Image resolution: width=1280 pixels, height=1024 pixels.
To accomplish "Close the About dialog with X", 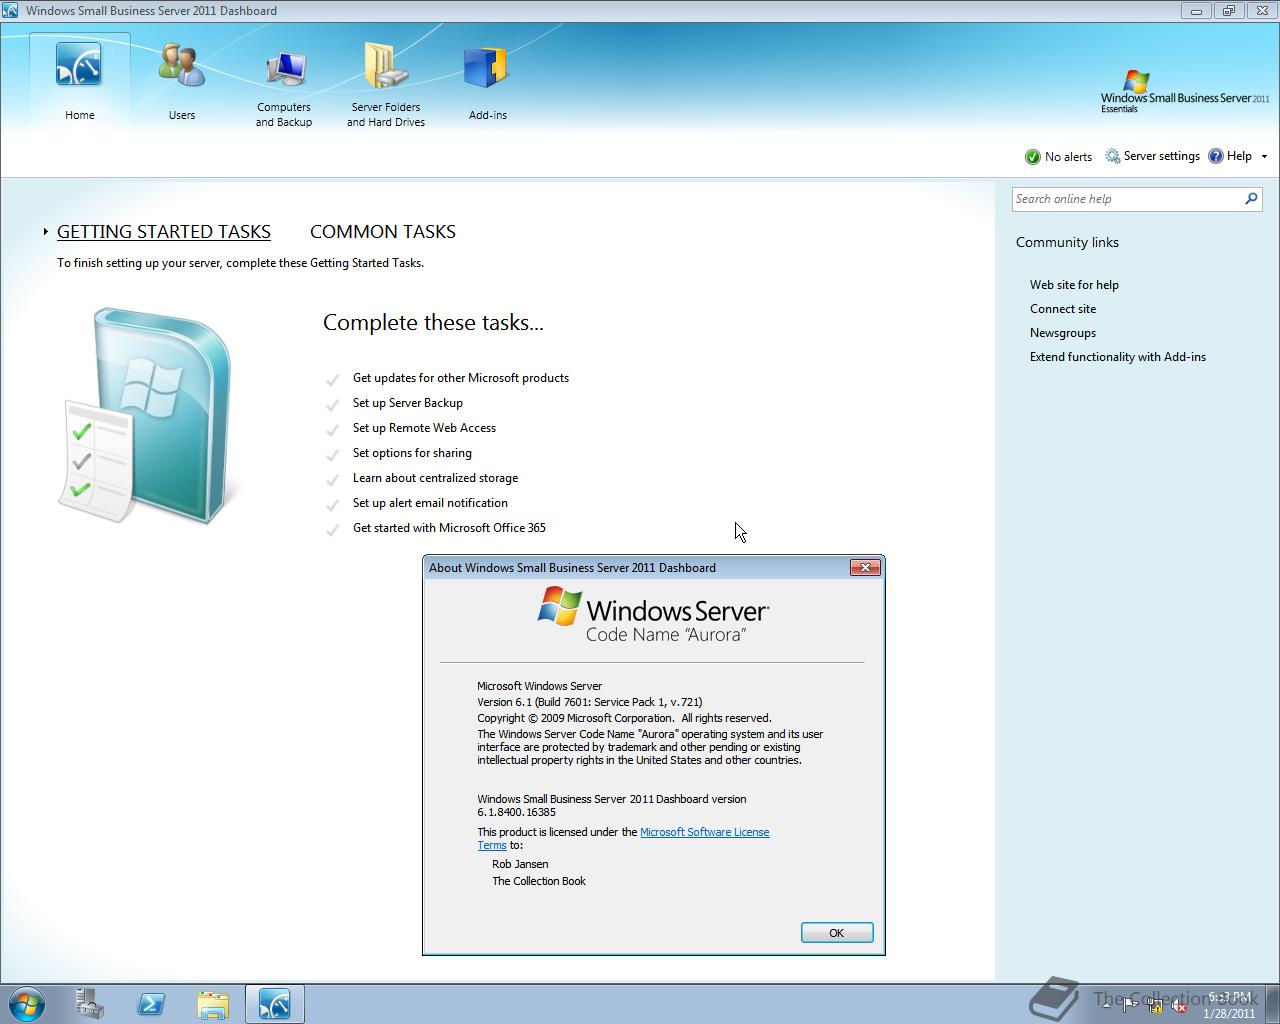I will pos(865,567).
